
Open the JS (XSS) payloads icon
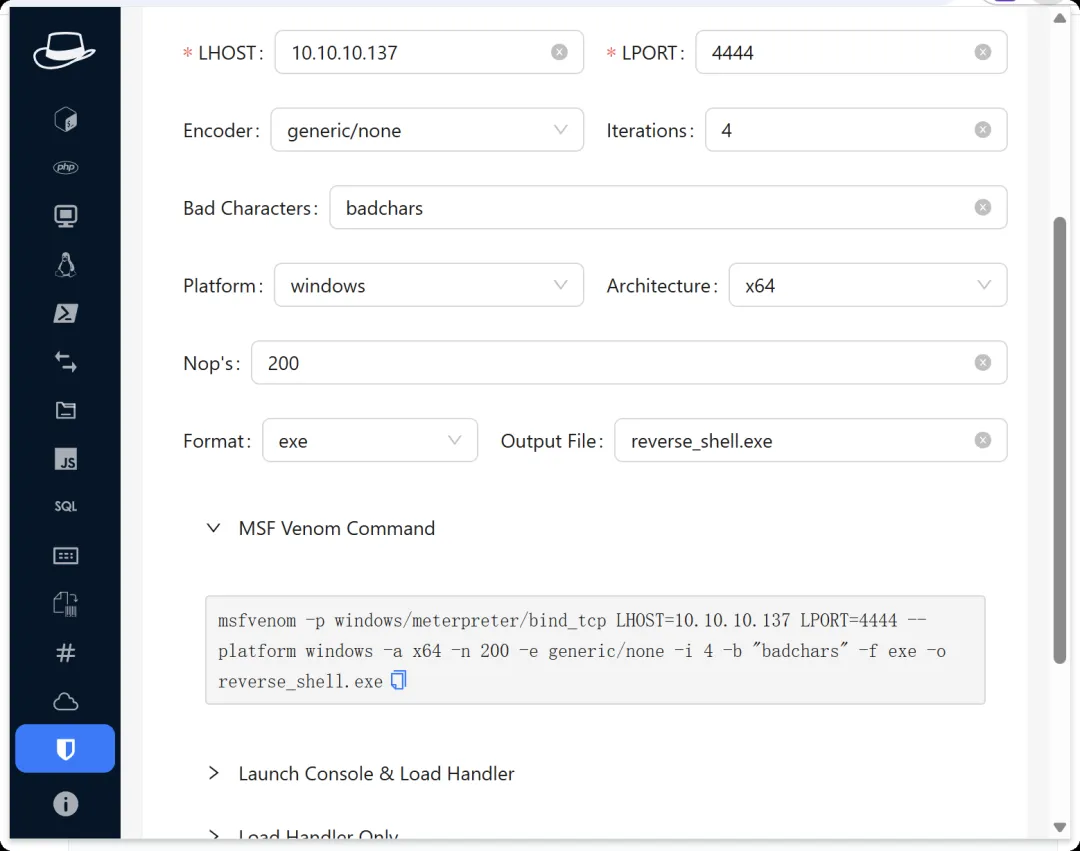(65, 459)
